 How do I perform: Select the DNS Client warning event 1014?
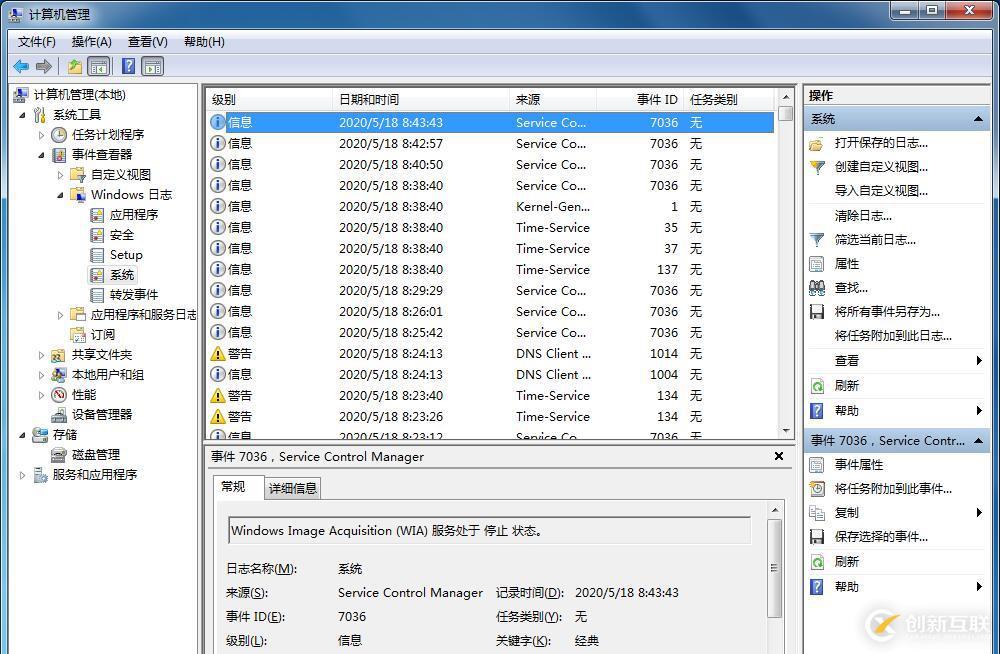click(491, 353)
